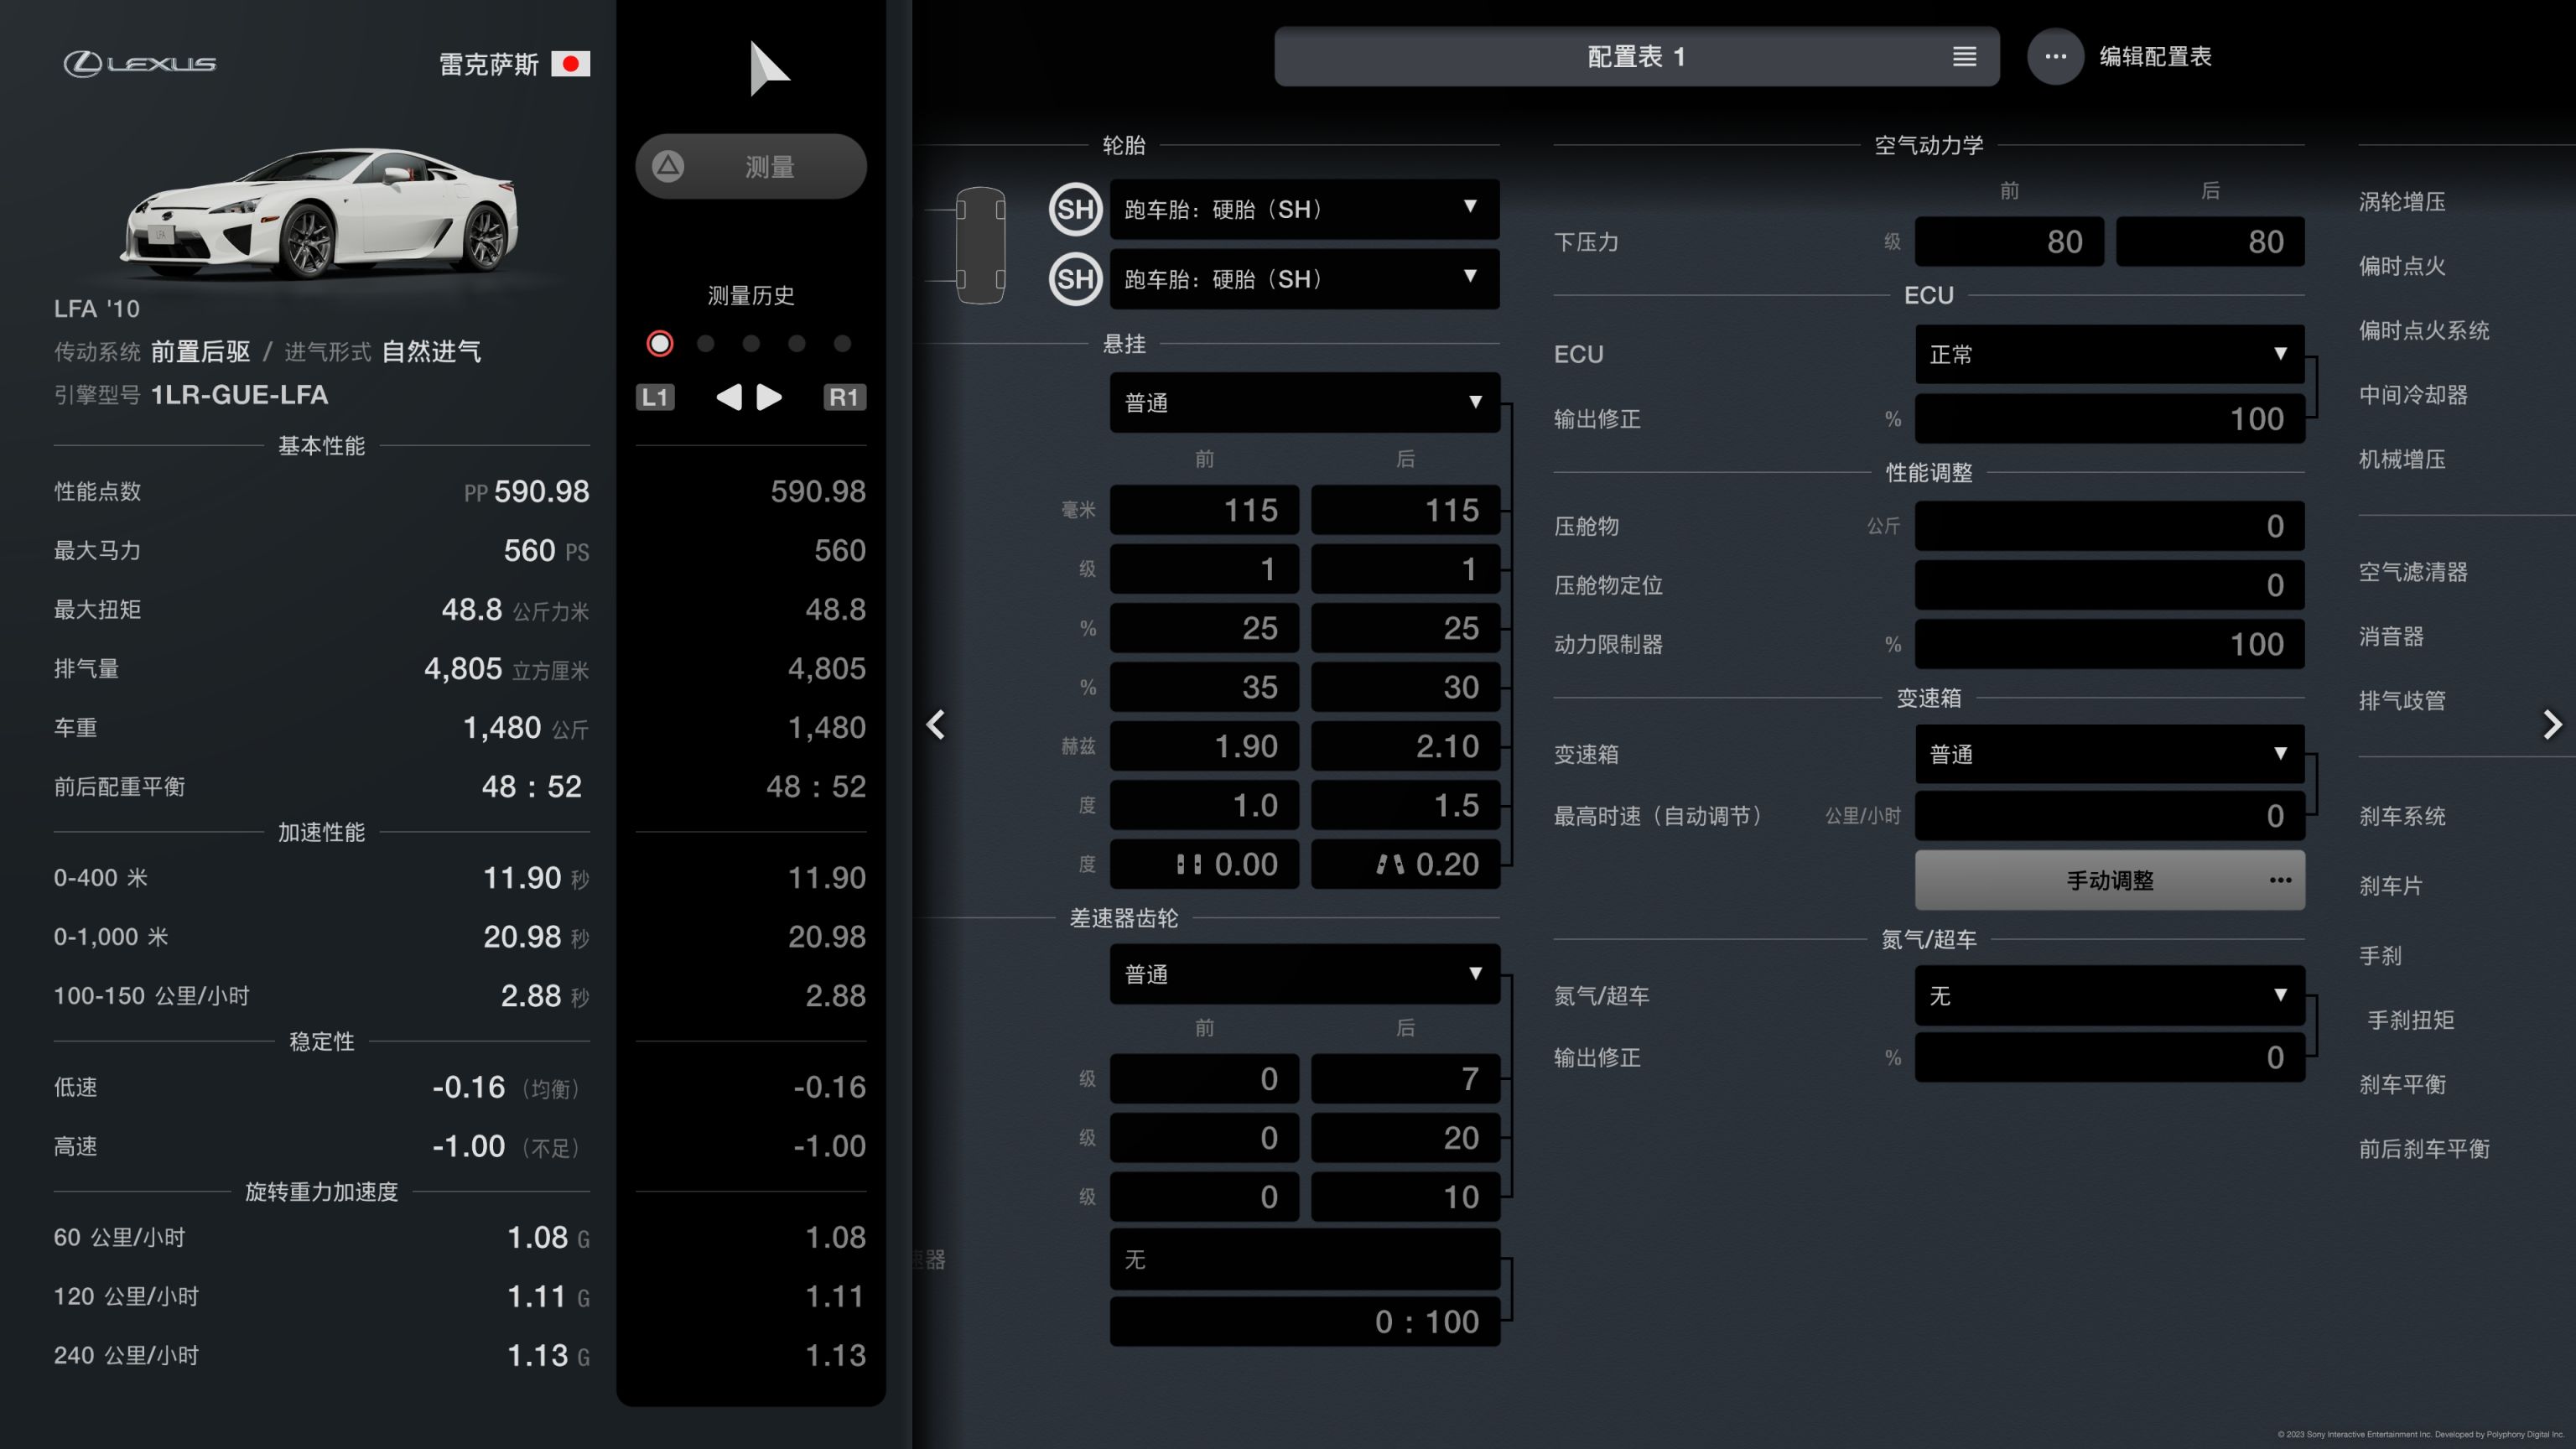Edit the 最高时速 0 field
The width and height of the screenshot is (2576, 1449).
click(2109, 816)
